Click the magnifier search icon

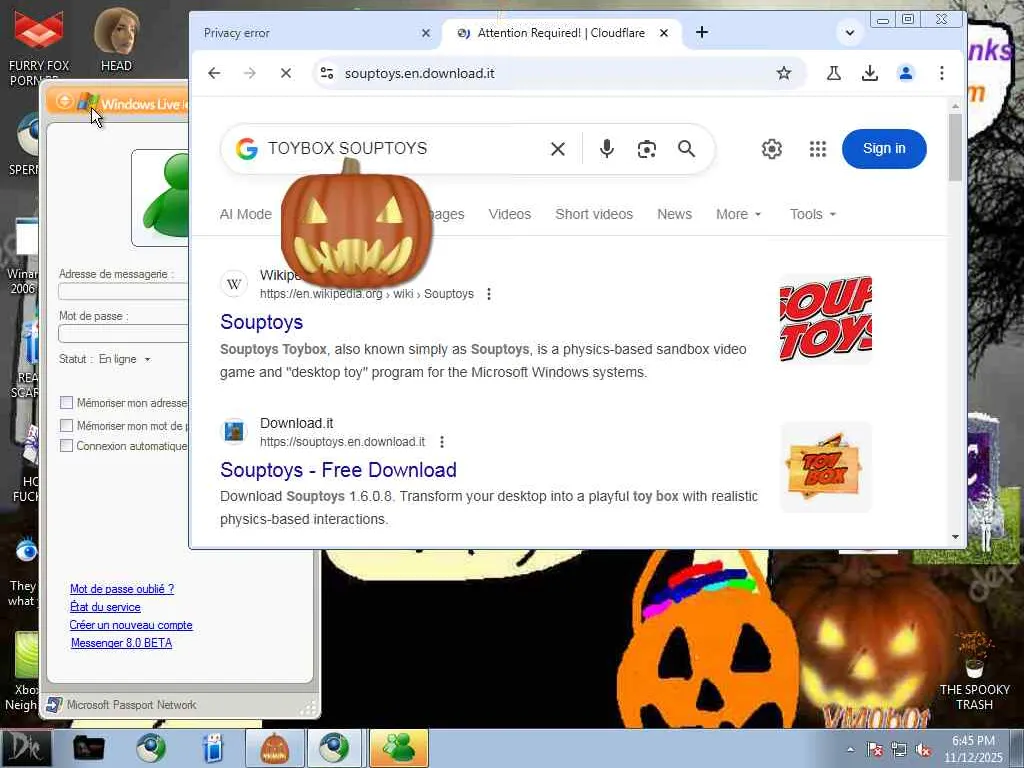coord(686,149)
